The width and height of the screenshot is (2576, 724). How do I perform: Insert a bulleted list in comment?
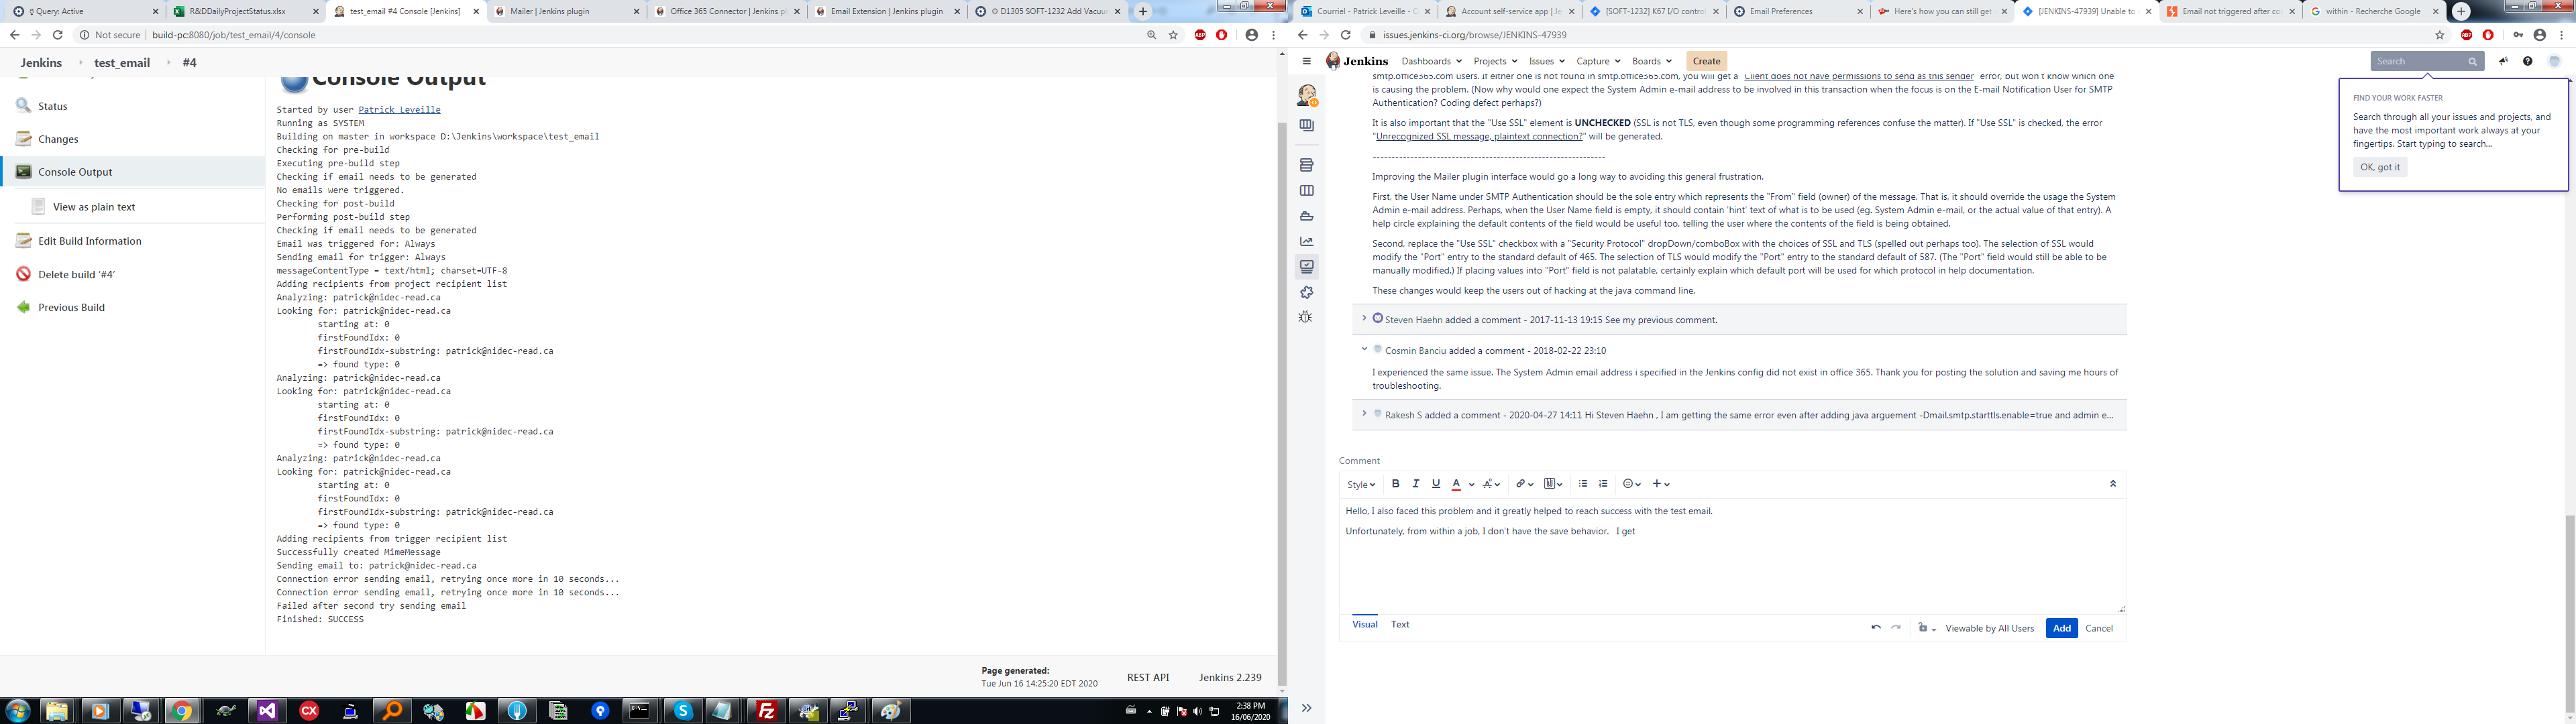[1582, 484]
